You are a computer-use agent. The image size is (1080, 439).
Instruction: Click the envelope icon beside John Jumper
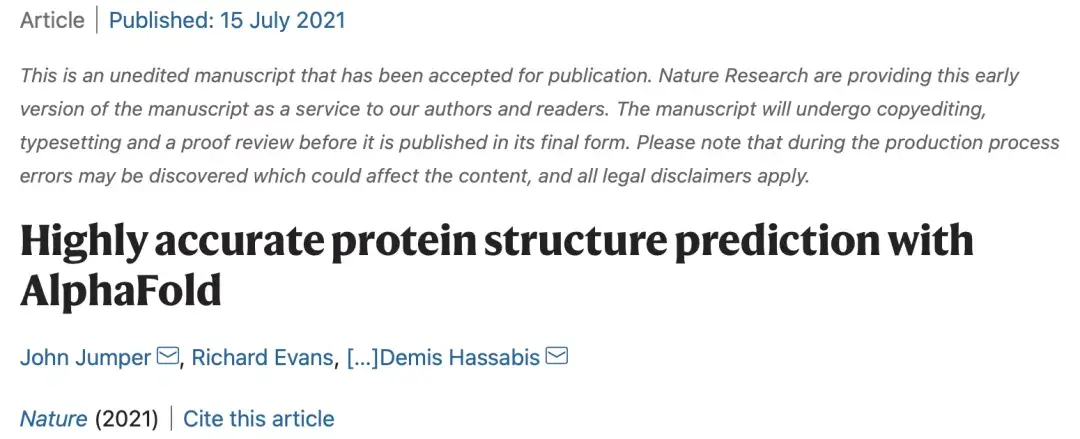pos(168,356)
